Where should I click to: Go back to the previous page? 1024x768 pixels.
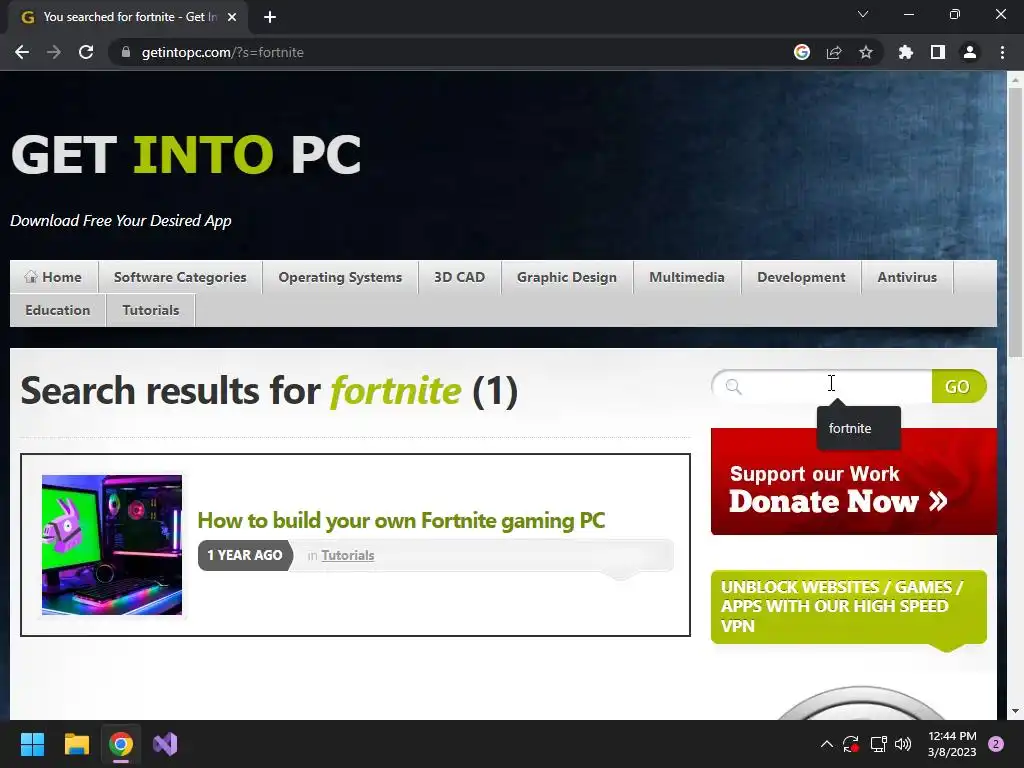pyautogui.click(x=22, y=52)
